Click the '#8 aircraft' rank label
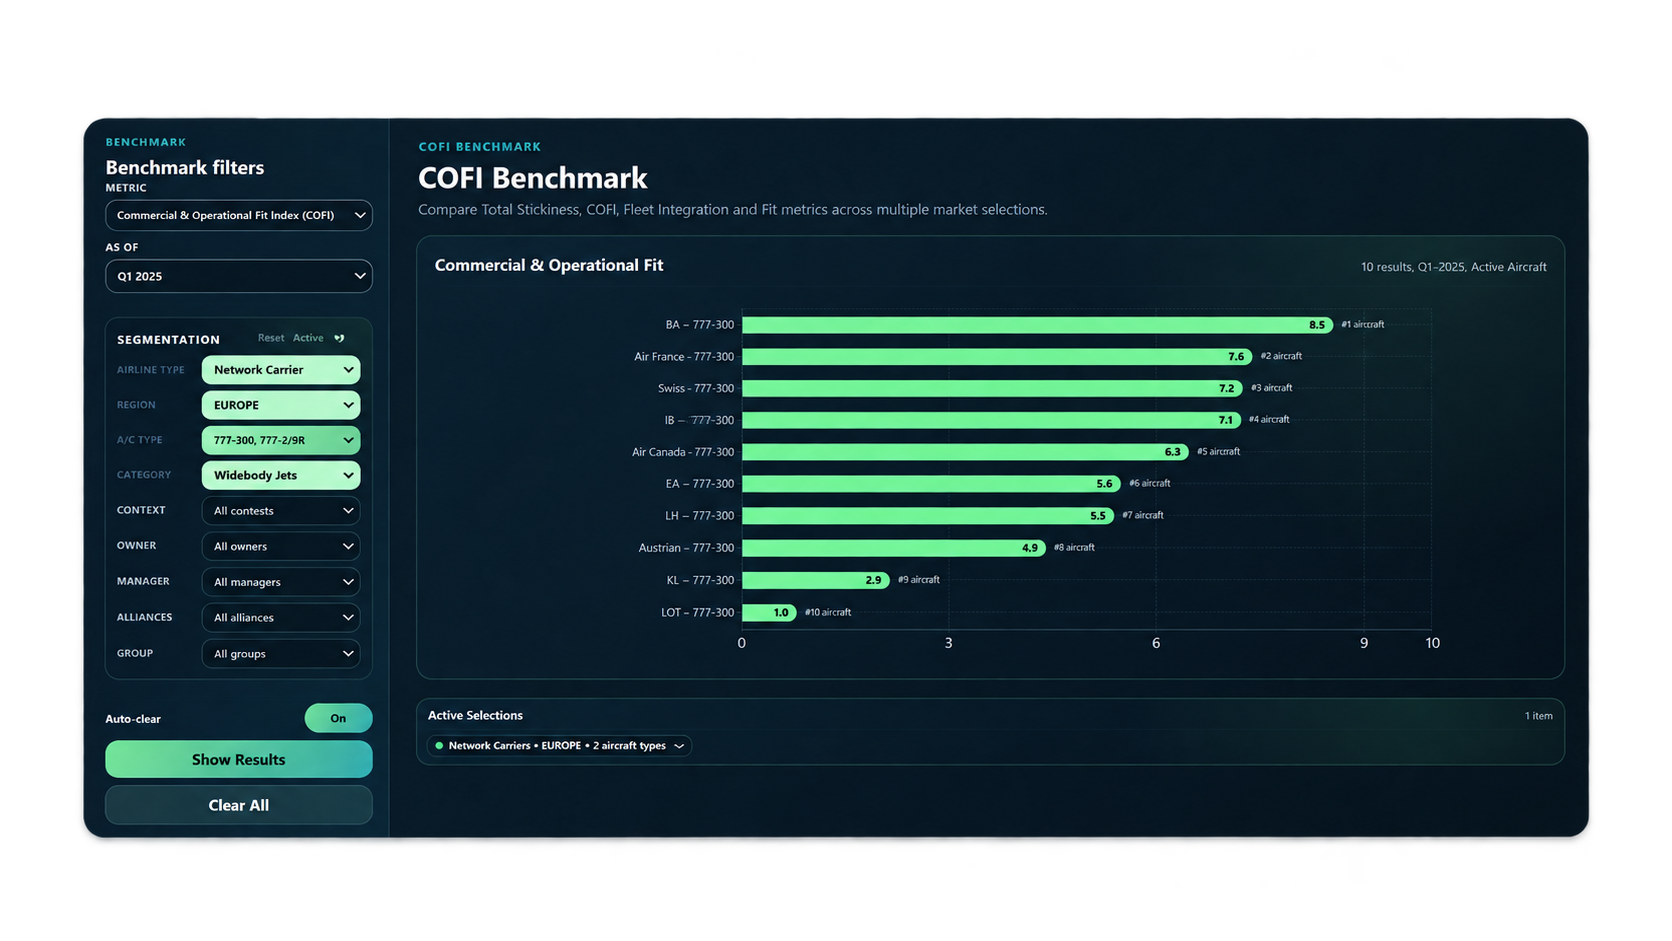Image resolution: width=1672 pixels, height=941 pixels. click(x=1074, y=548)
